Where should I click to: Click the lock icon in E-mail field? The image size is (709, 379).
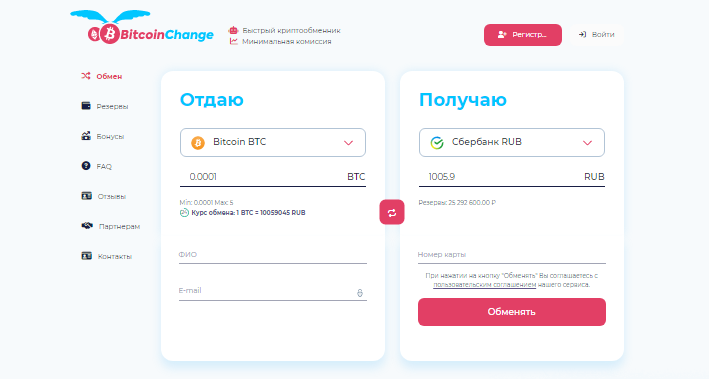coord(359,293)
